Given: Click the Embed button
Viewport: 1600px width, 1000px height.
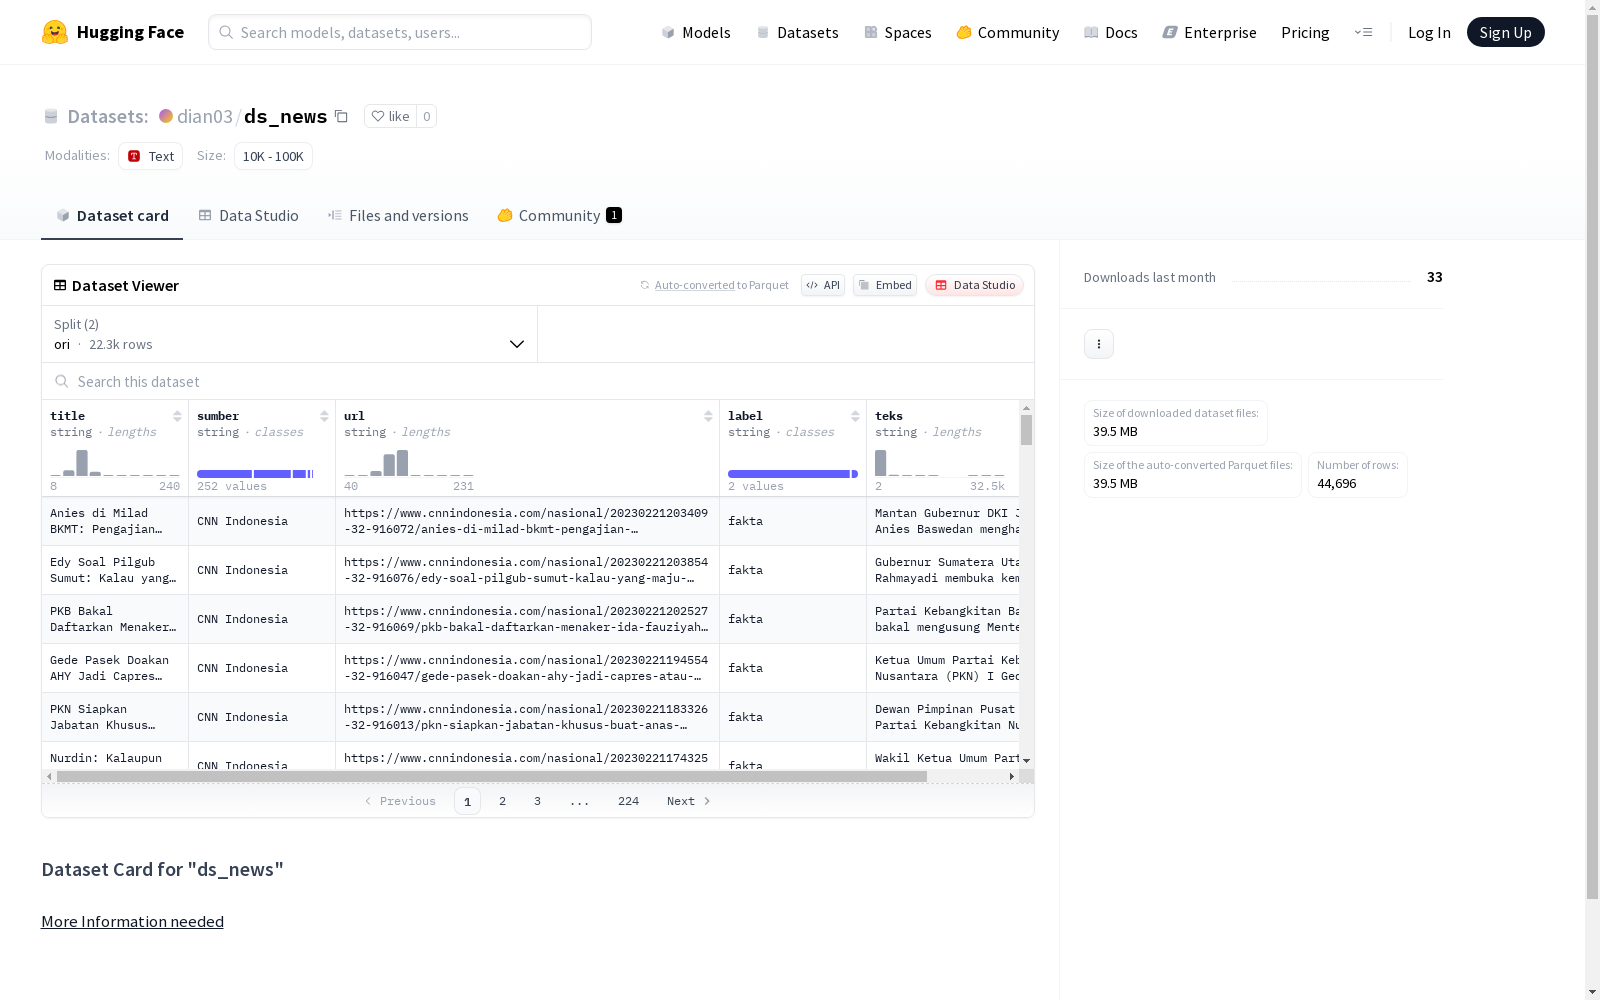Looking at the screenshot, I should 885,285.
